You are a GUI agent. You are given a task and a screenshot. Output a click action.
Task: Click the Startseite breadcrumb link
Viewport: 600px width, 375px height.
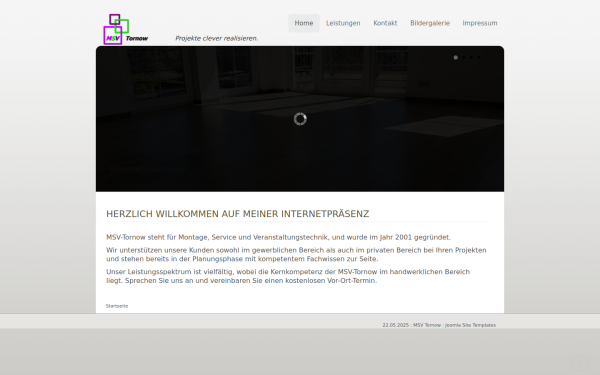117,306
